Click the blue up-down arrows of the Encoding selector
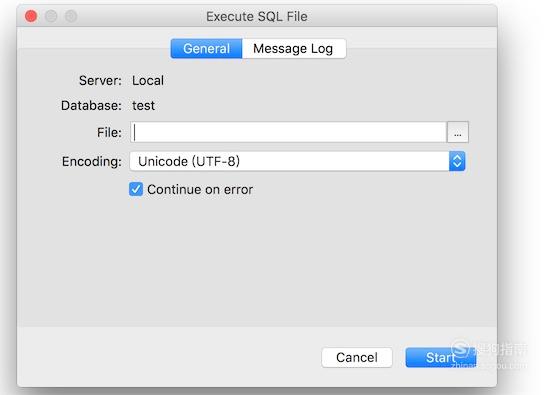Image resolution: width=551 pixels, height=395 pixels. [x=457, y=161]
